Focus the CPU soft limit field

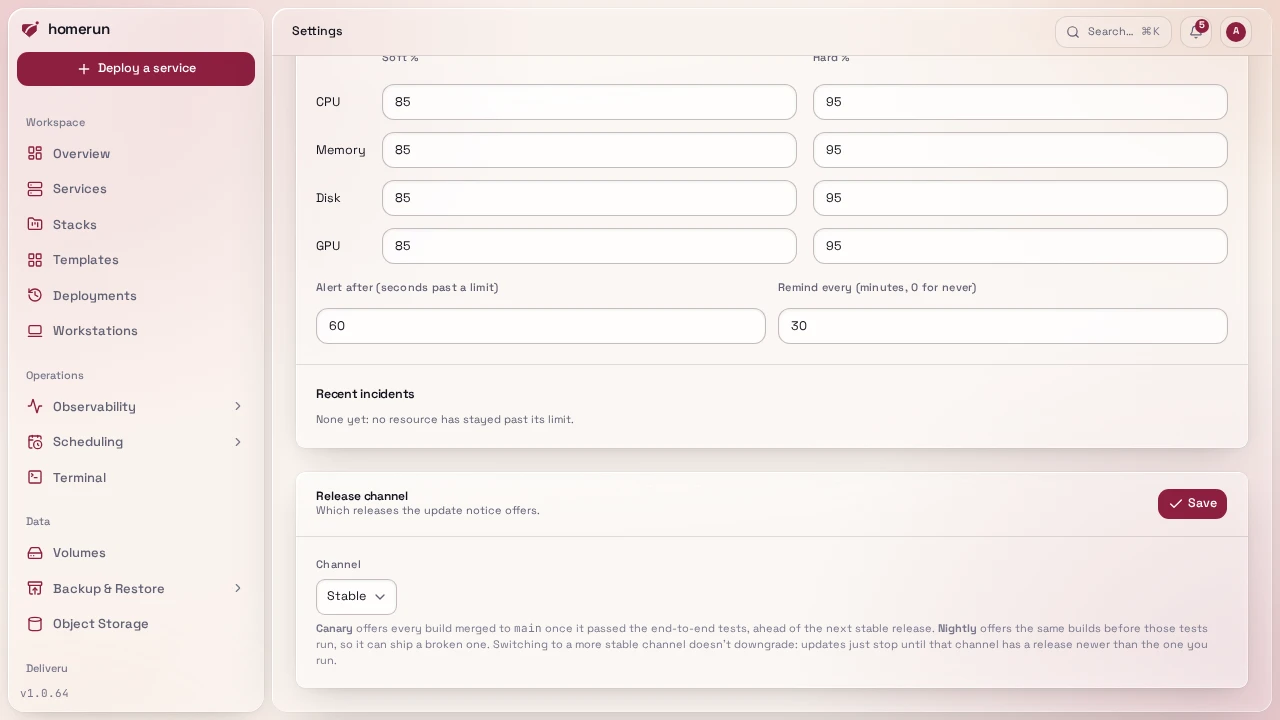[589, 102]
